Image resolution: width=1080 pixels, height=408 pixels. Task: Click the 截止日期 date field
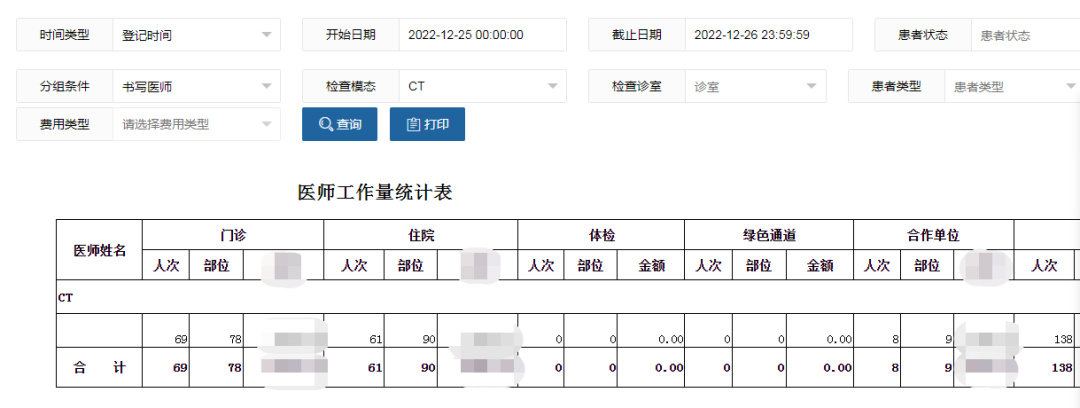click(x=769, y=34)
